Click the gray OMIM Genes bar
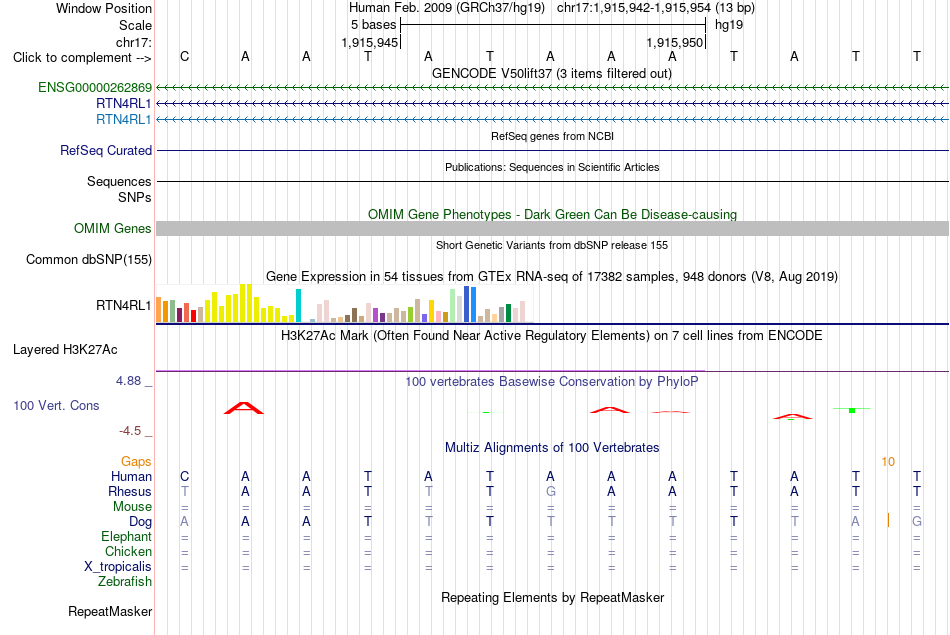950x635 pixels. pyautogui.click(x=552, y=228)
